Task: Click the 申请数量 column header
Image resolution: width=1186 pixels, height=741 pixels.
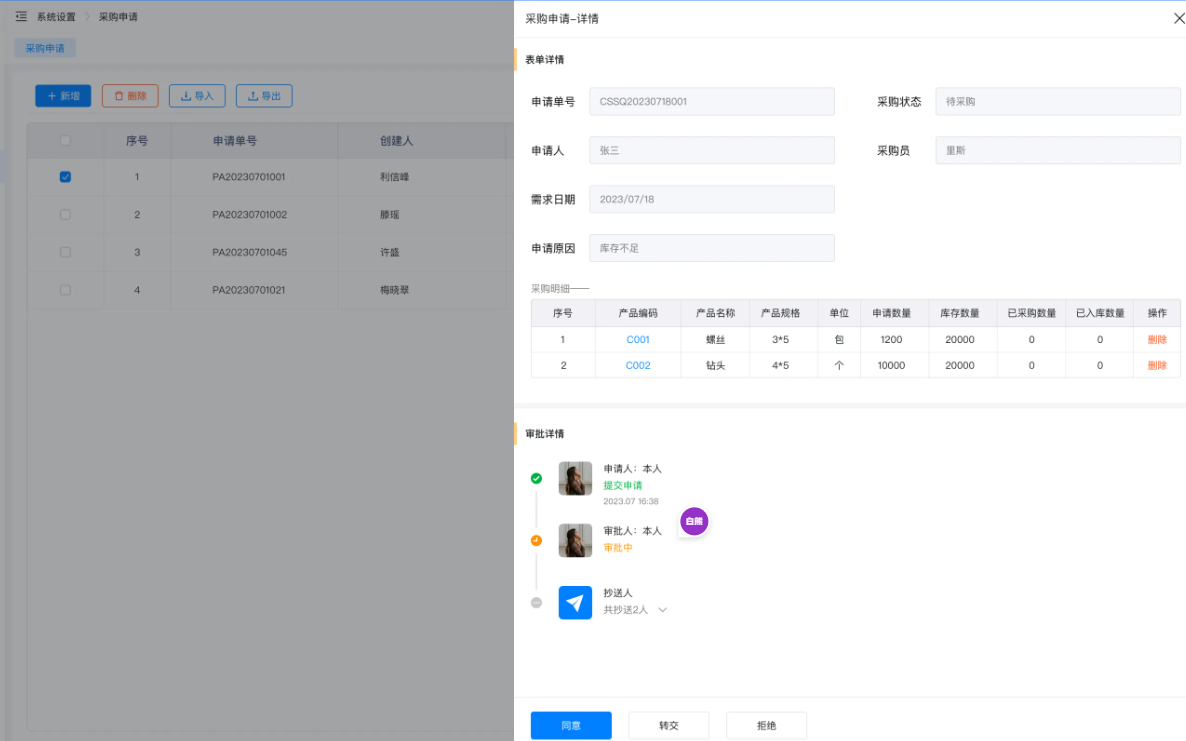Action: 891,313
